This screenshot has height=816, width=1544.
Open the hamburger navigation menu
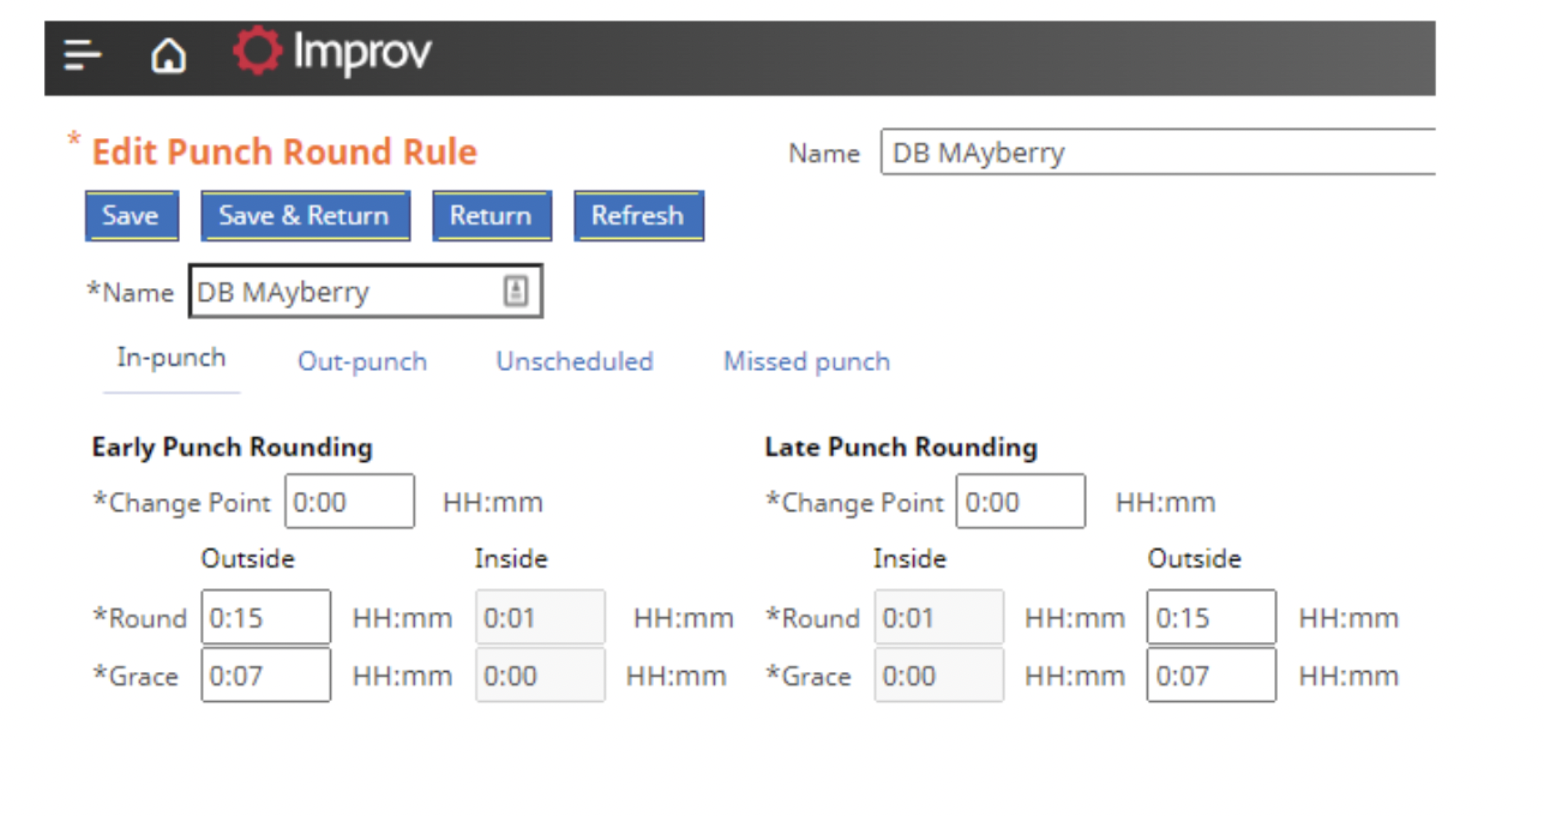(82, 55)
